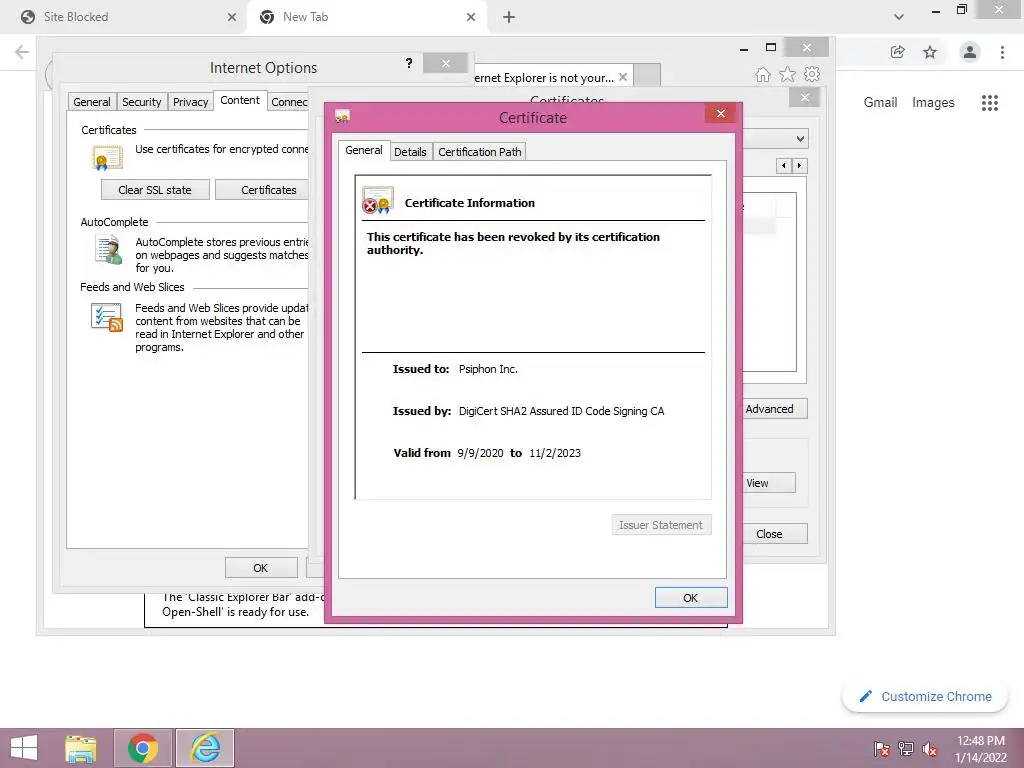This screenshot has height=768, width=1024.
Task: Click the left tab scroll arrow in Certificates window
Action: [x=784, y=166]
